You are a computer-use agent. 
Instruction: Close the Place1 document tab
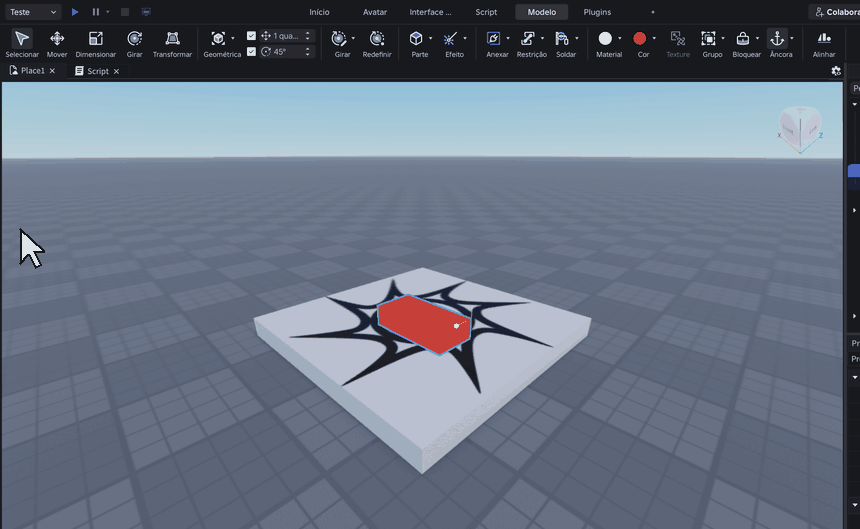pos(52,71)
